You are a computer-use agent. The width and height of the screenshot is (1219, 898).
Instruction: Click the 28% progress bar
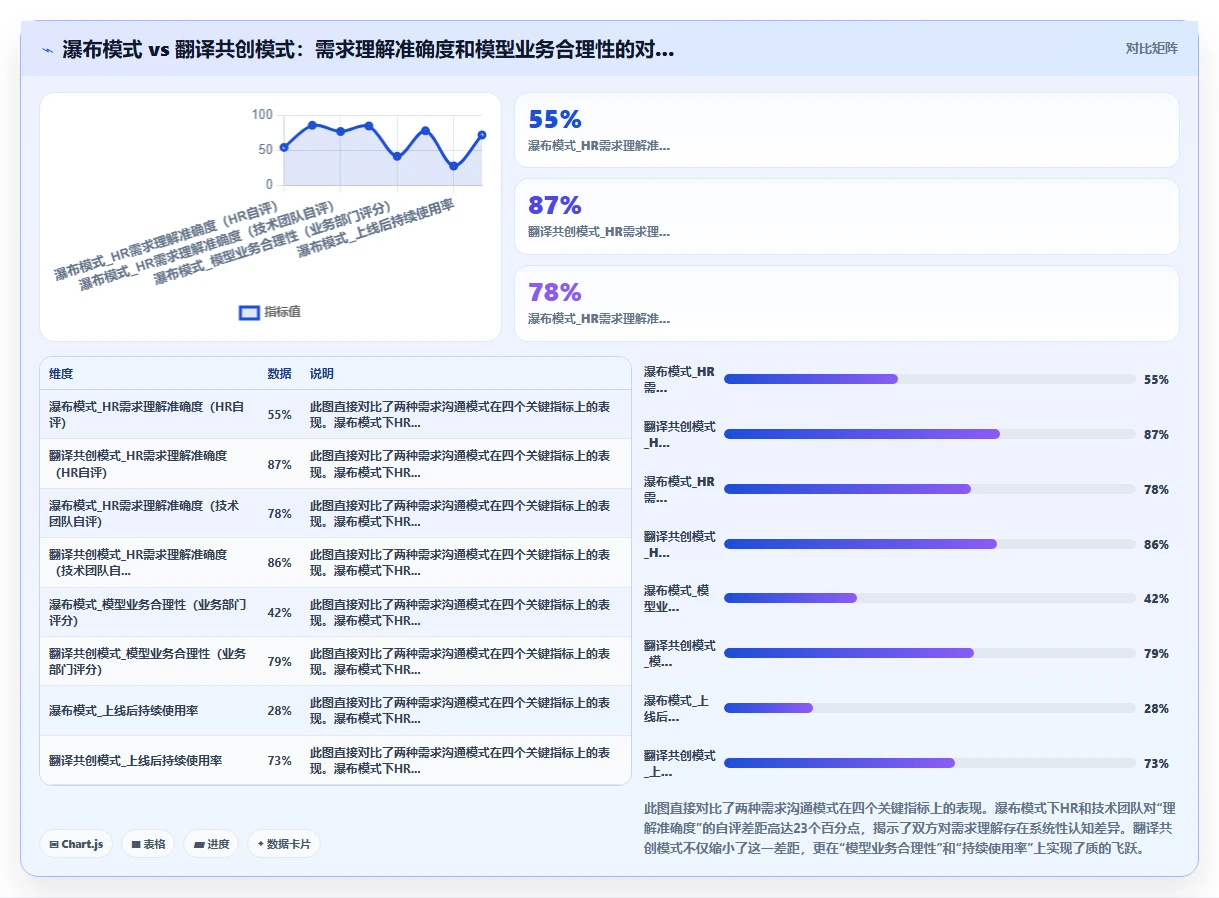[x=930, y=708]
